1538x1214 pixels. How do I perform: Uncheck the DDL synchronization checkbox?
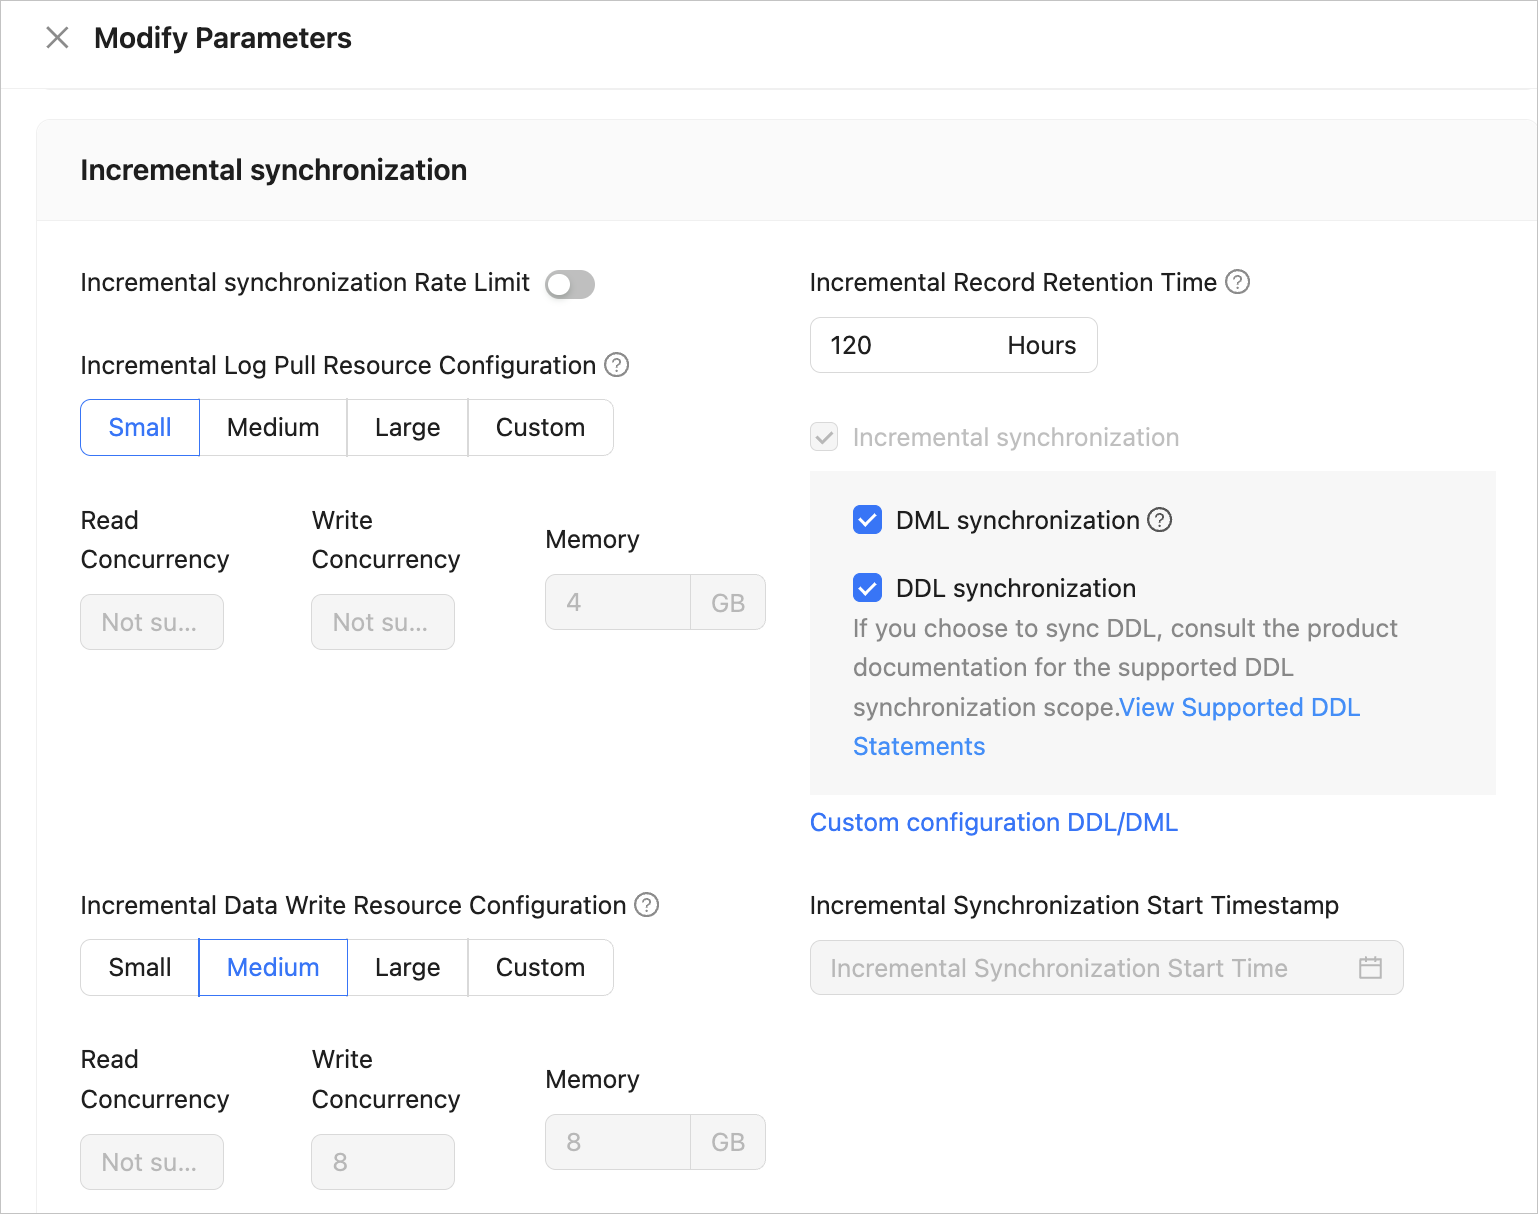click(867, 588)
